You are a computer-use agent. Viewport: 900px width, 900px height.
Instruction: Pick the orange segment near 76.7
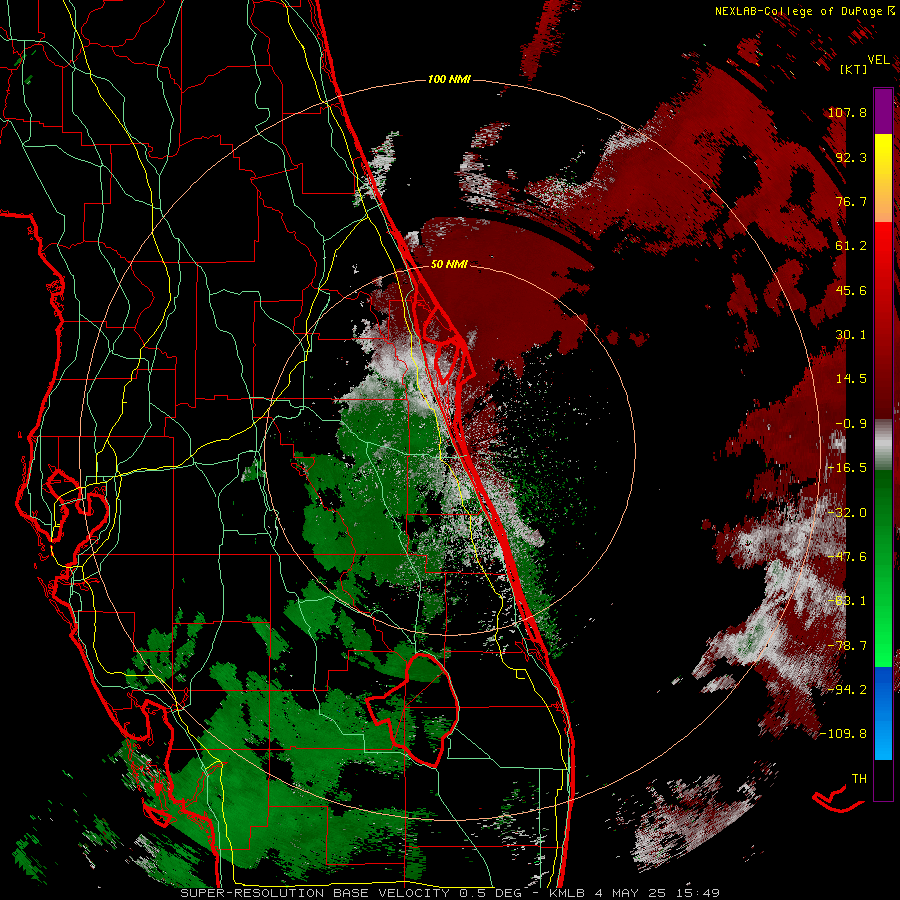point(883,201)
